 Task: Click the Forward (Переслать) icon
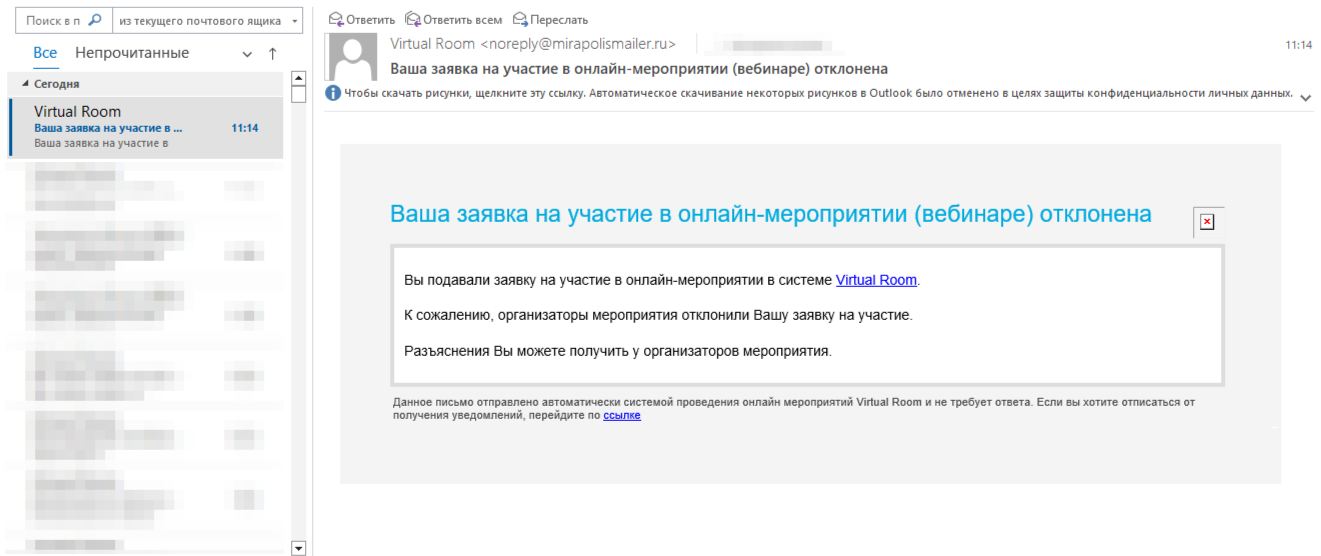pos(519,19)
